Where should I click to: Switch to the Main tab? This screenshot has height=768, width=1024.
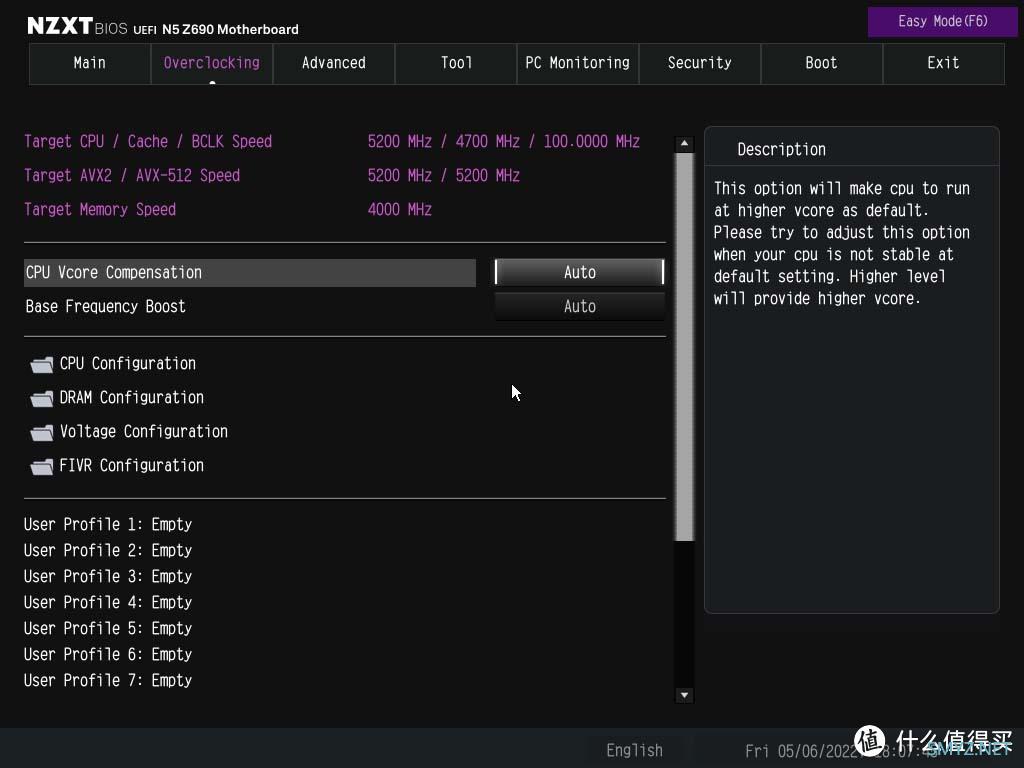tap(90, 63)
